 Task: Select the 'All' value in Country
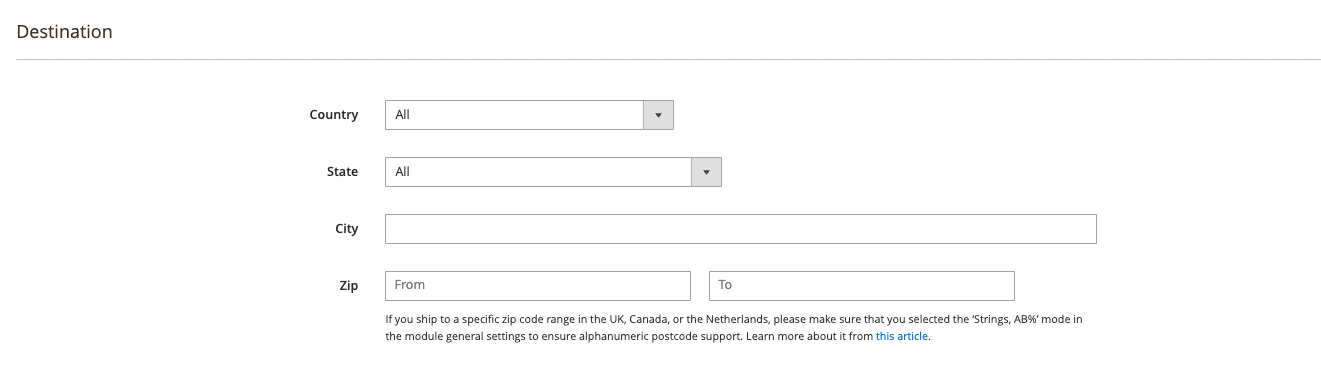click(x=403, y=115)
